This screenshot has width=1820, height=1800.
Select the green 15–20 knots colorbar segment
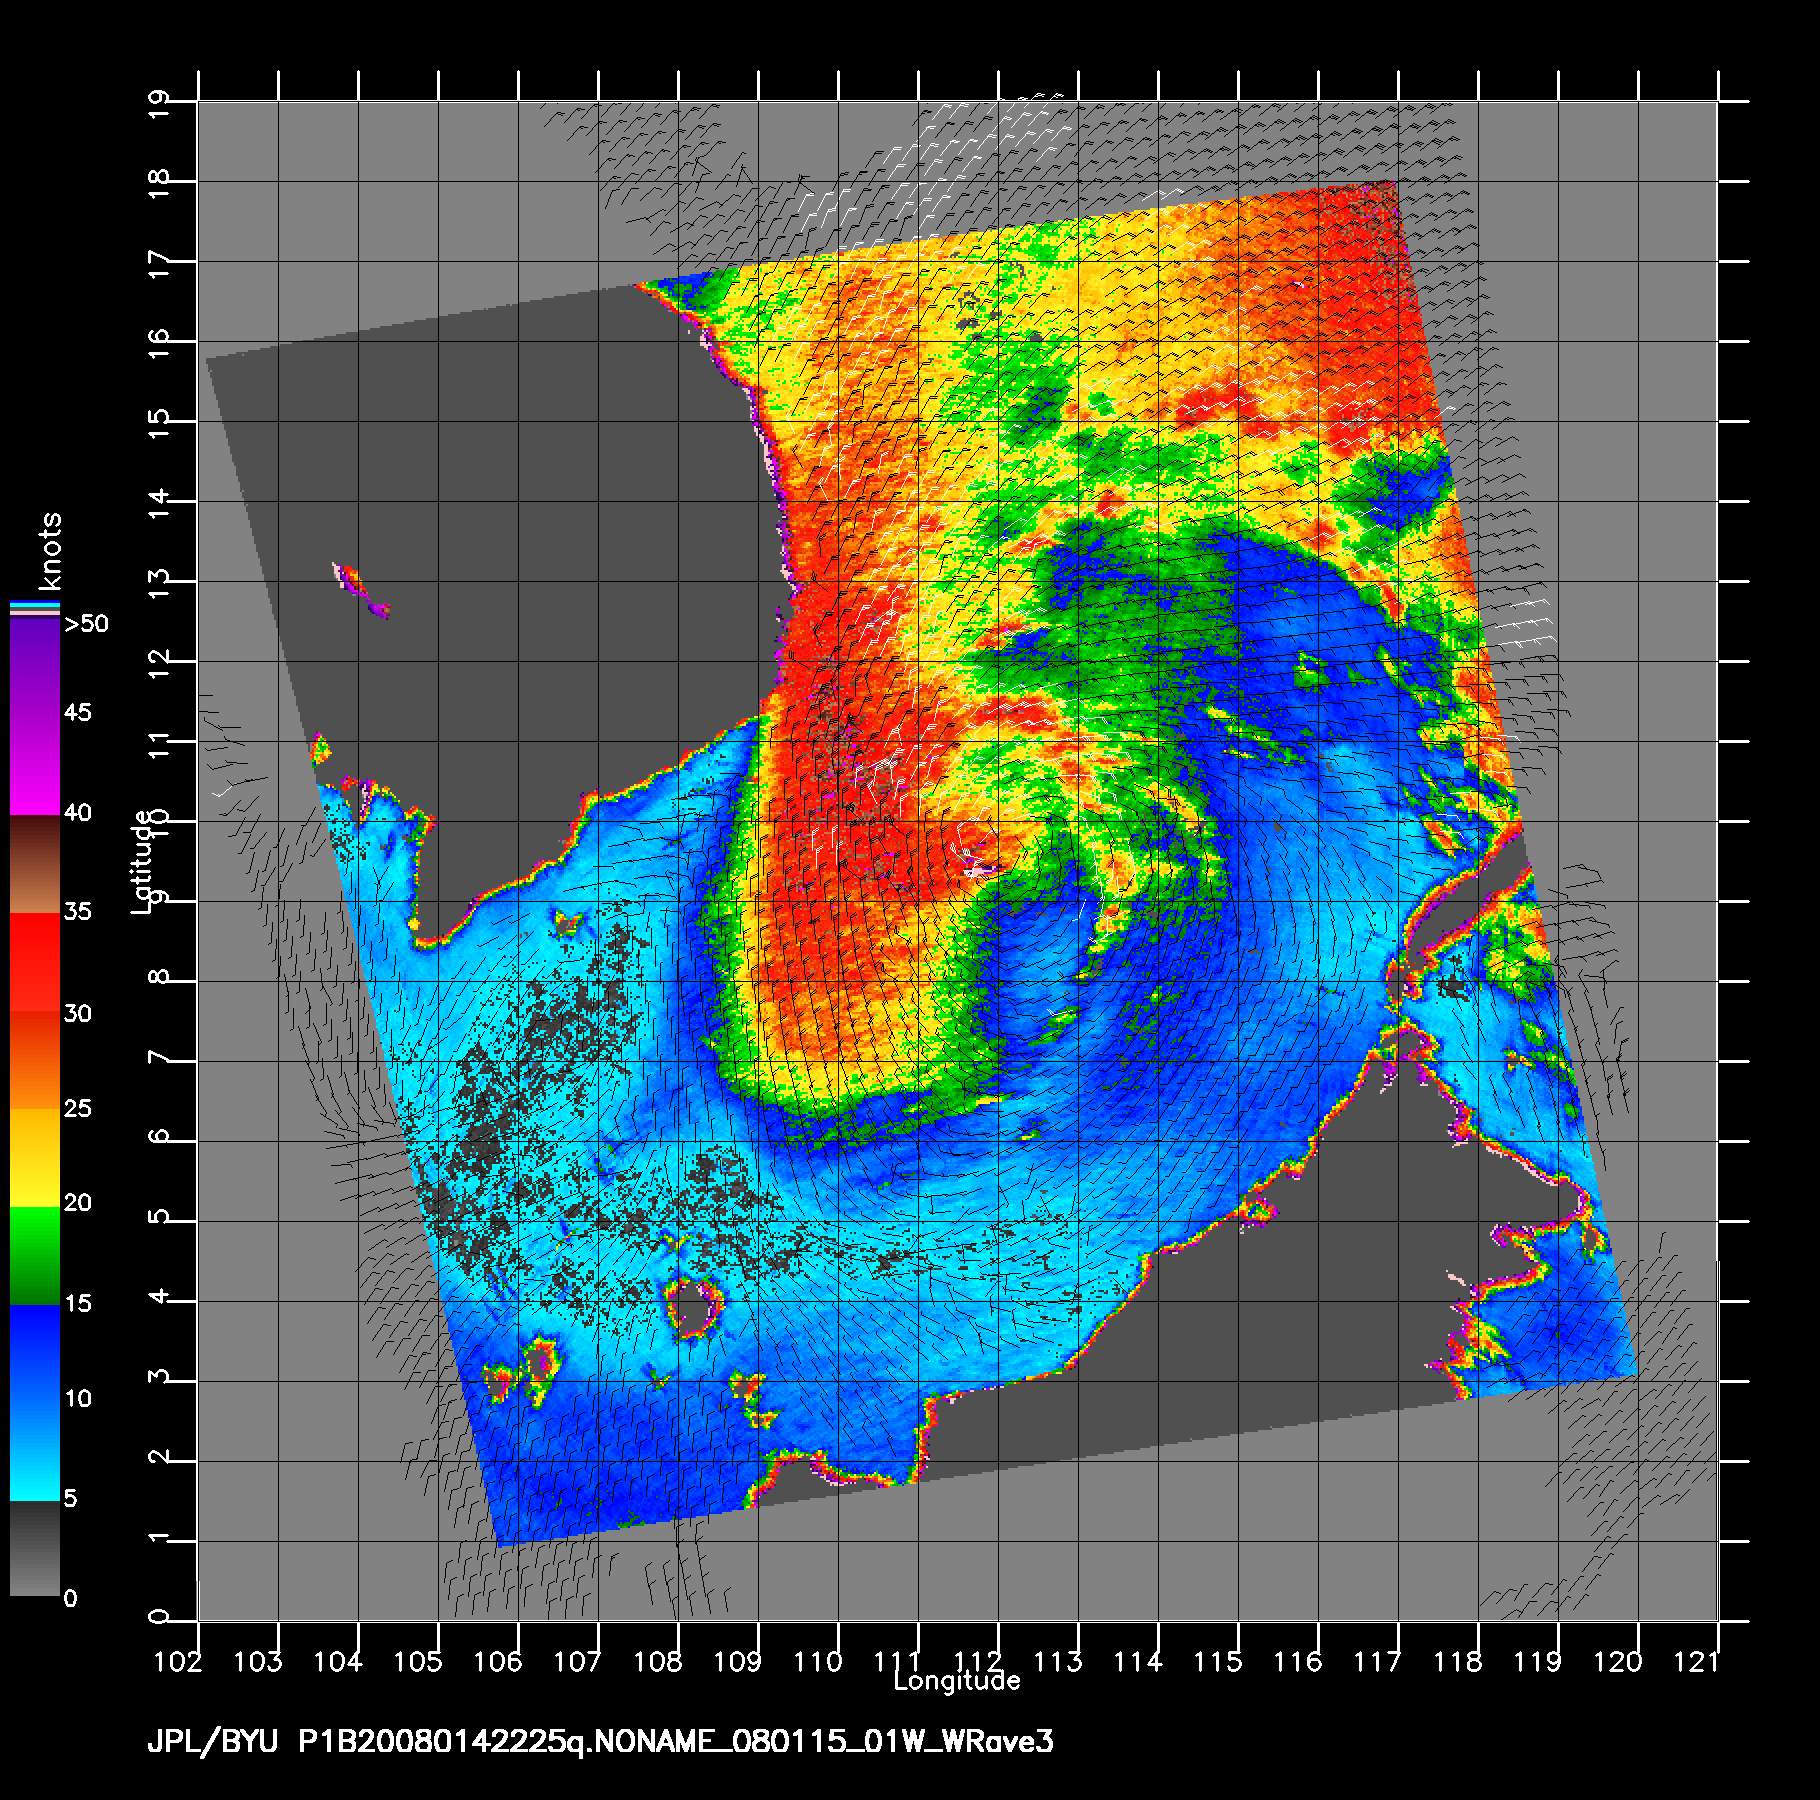pyautogui.click(x=35, y=1256)
